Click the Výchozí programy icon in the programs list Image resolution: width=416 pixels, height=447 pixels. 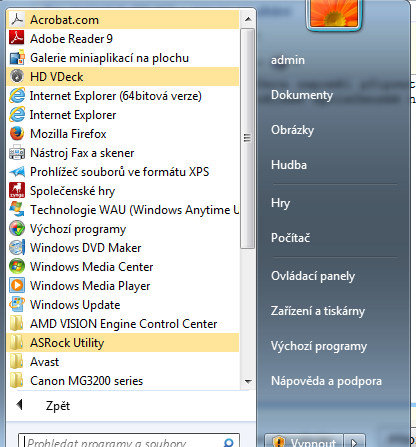[x=17, y=229]
